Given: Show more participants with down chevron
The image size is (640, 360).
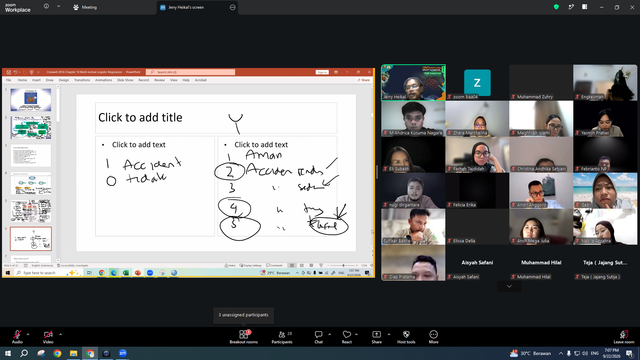Looking at the screenshot, I should click(509, 286).
